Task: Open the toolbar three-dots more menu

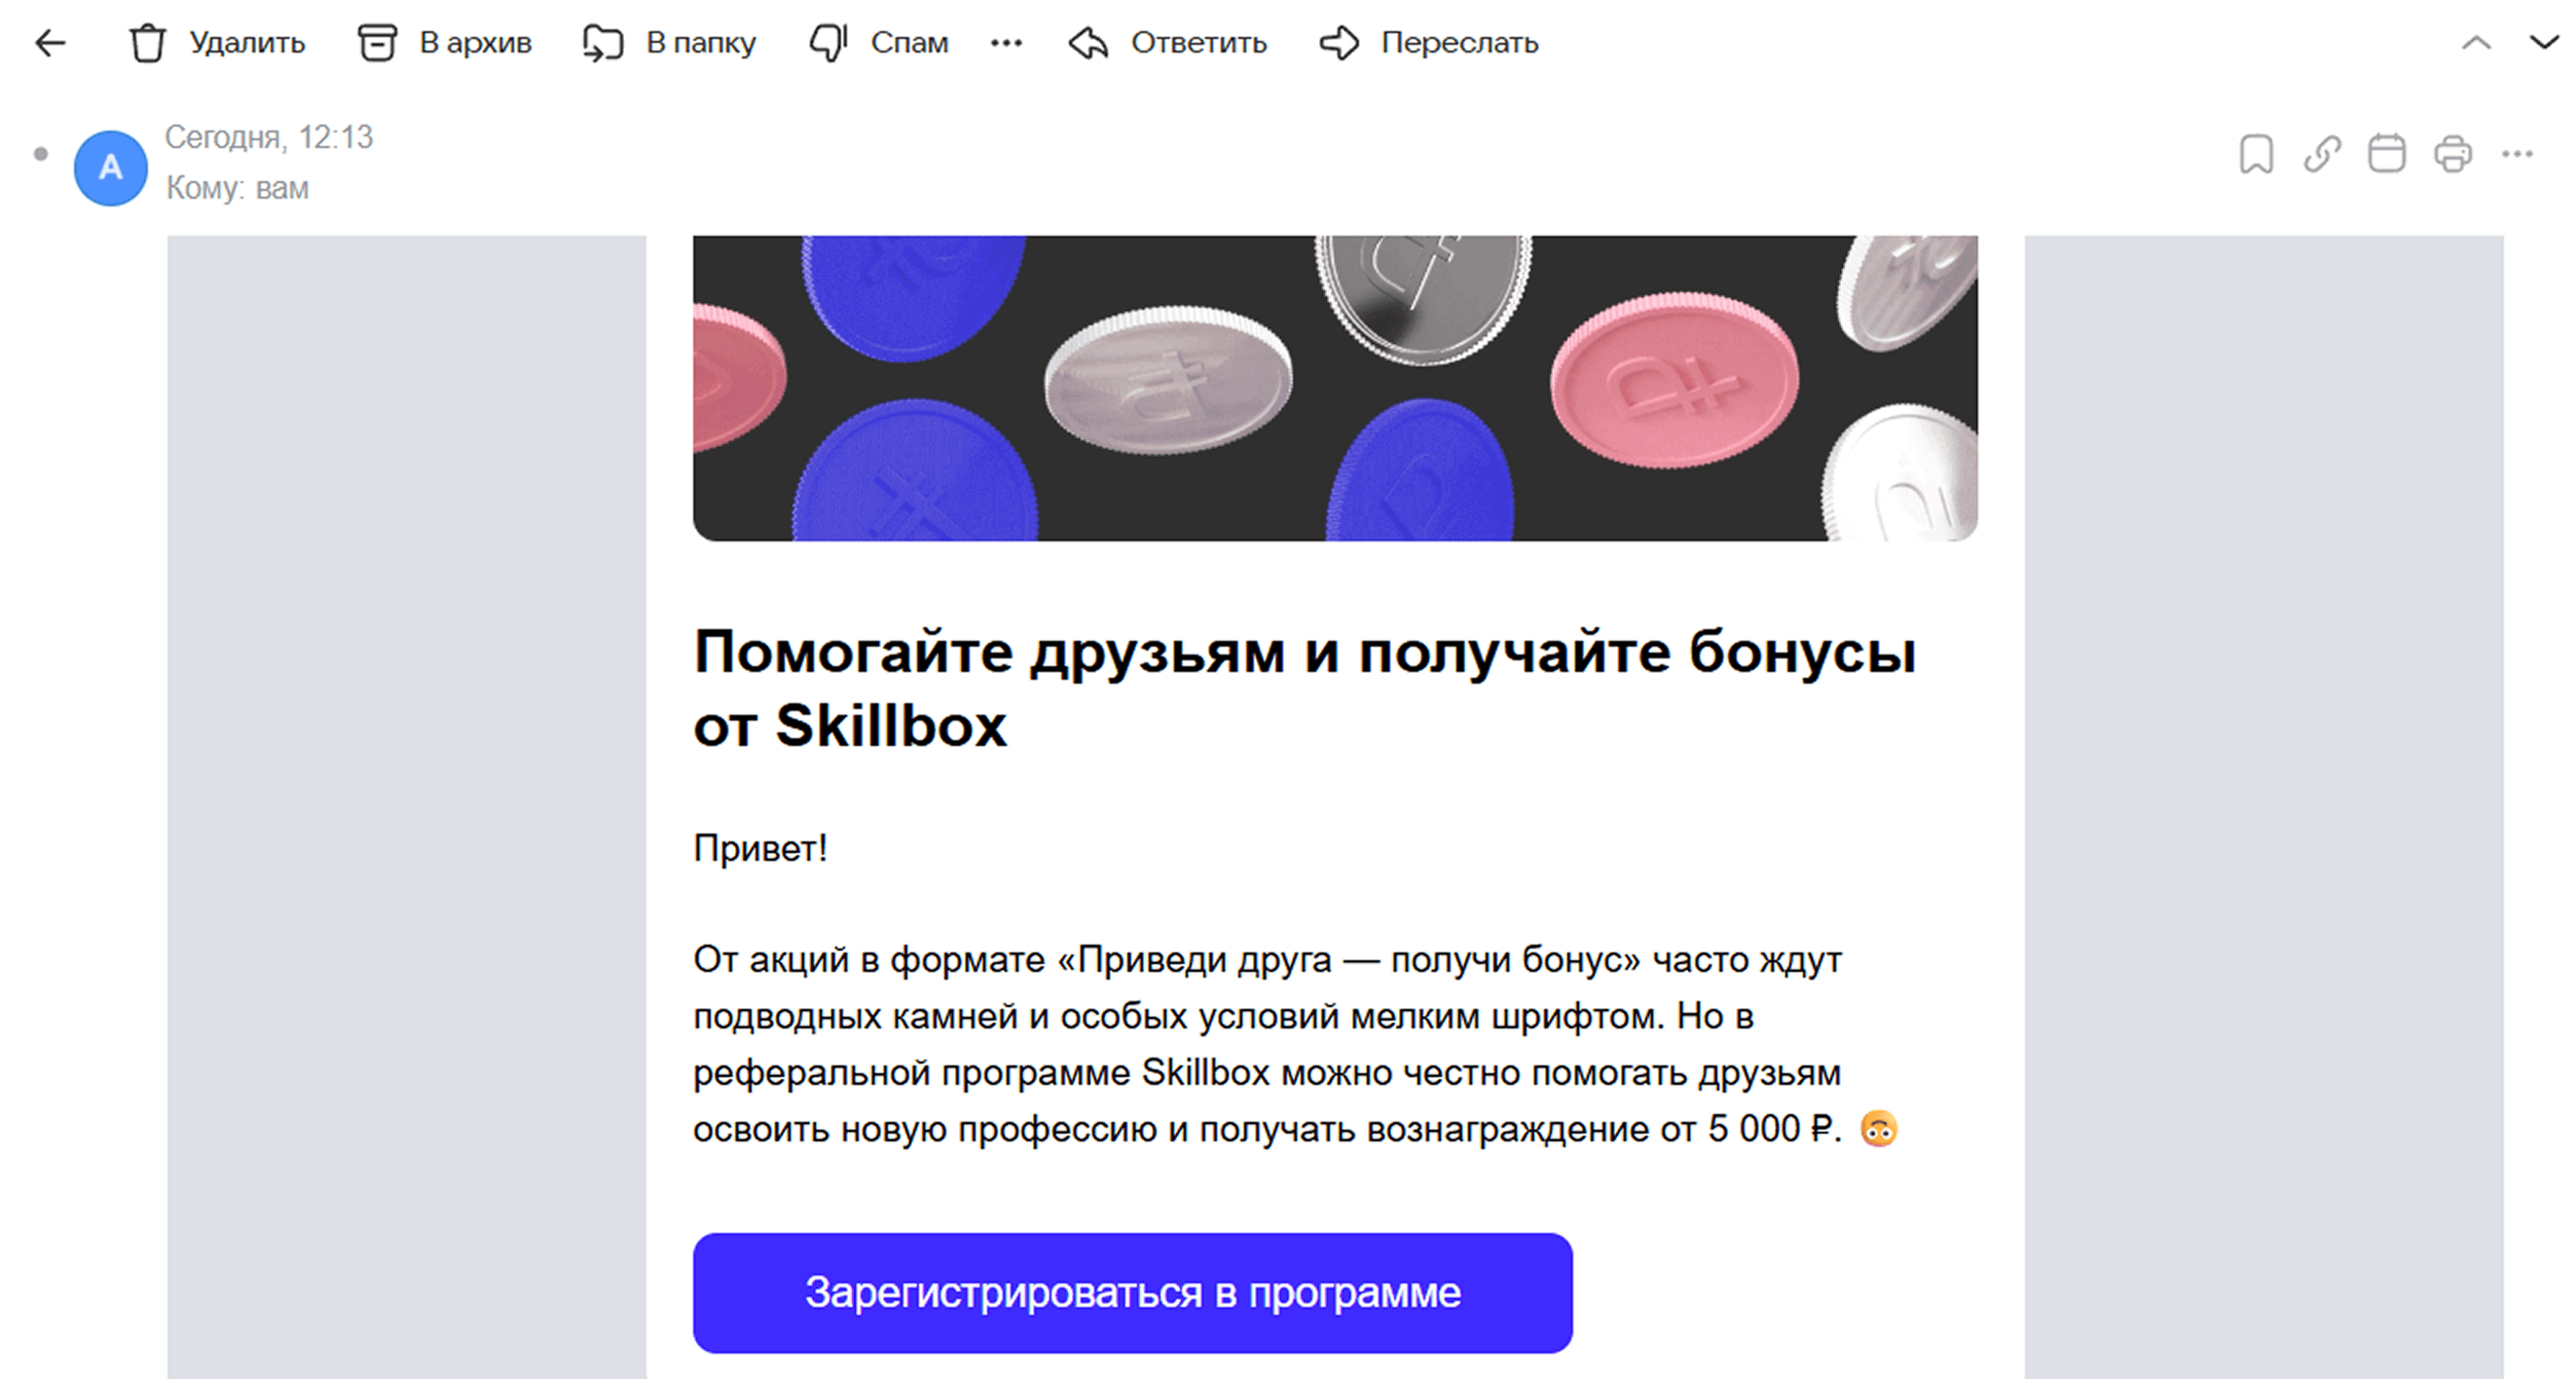Action: [1006, 43]
